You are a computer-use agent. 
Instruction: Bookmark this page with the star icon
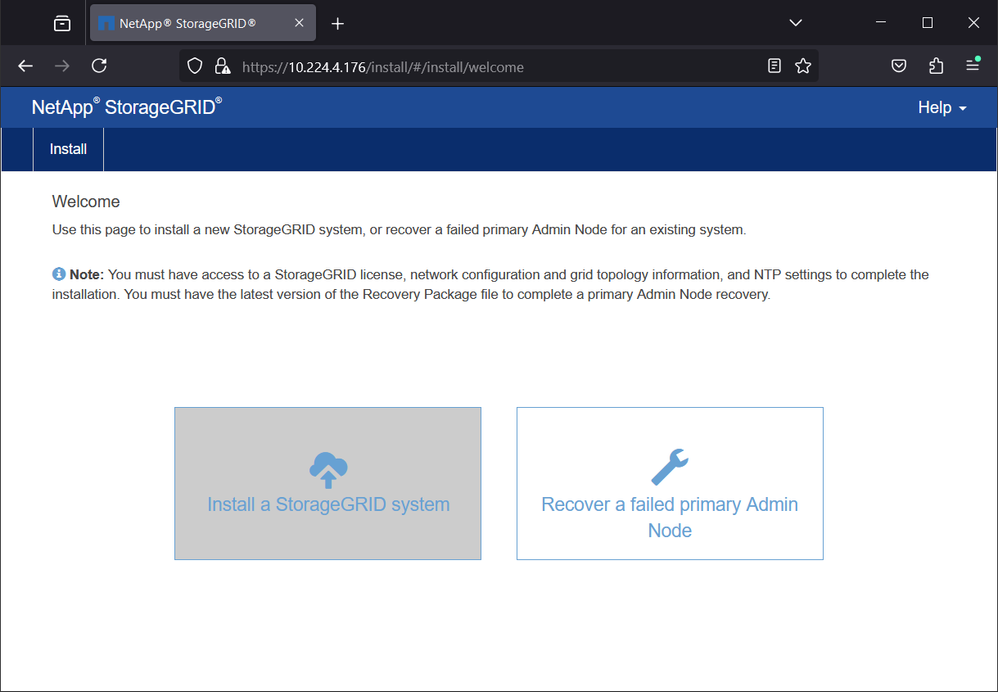coord(803,66)
